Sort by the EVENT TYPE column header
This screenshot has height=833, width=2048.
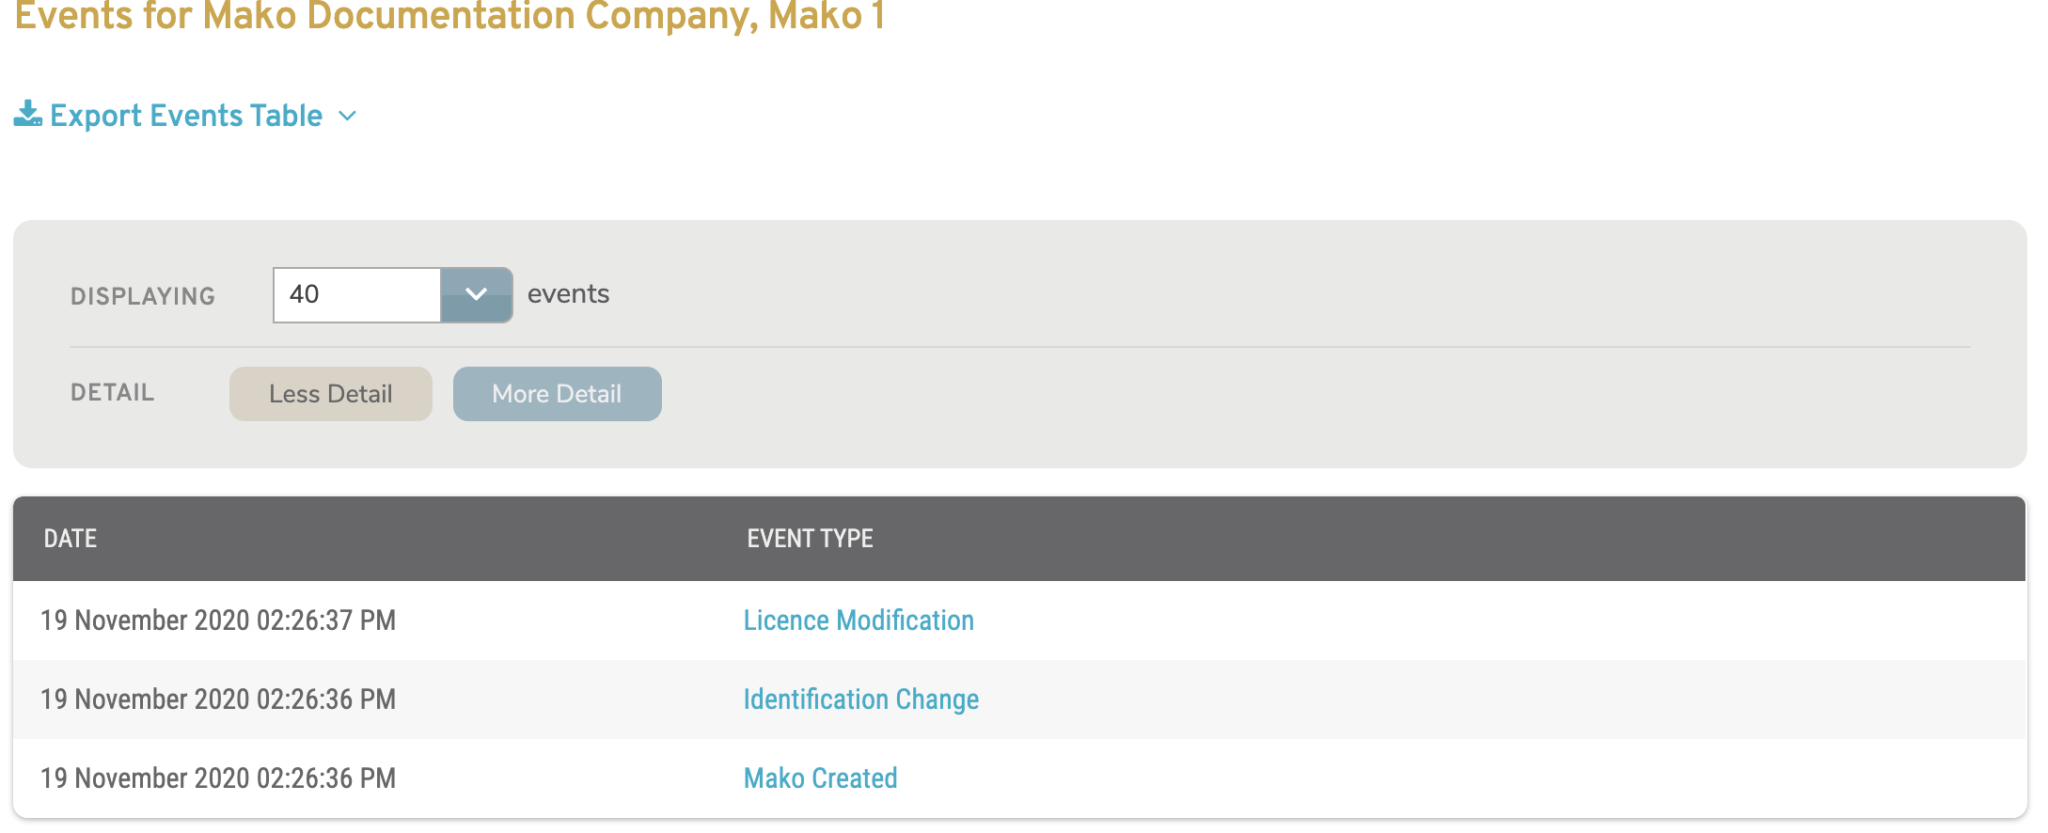810,538
